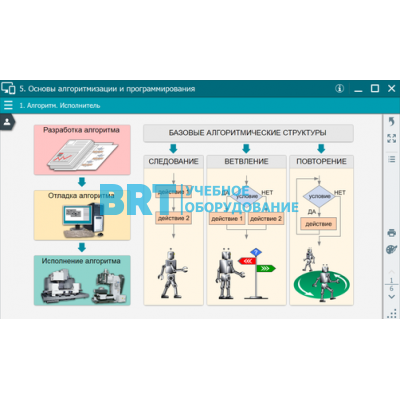Minimize the window
The height and width of the screenshot is (400, 400).
click(x=358, y=91)
